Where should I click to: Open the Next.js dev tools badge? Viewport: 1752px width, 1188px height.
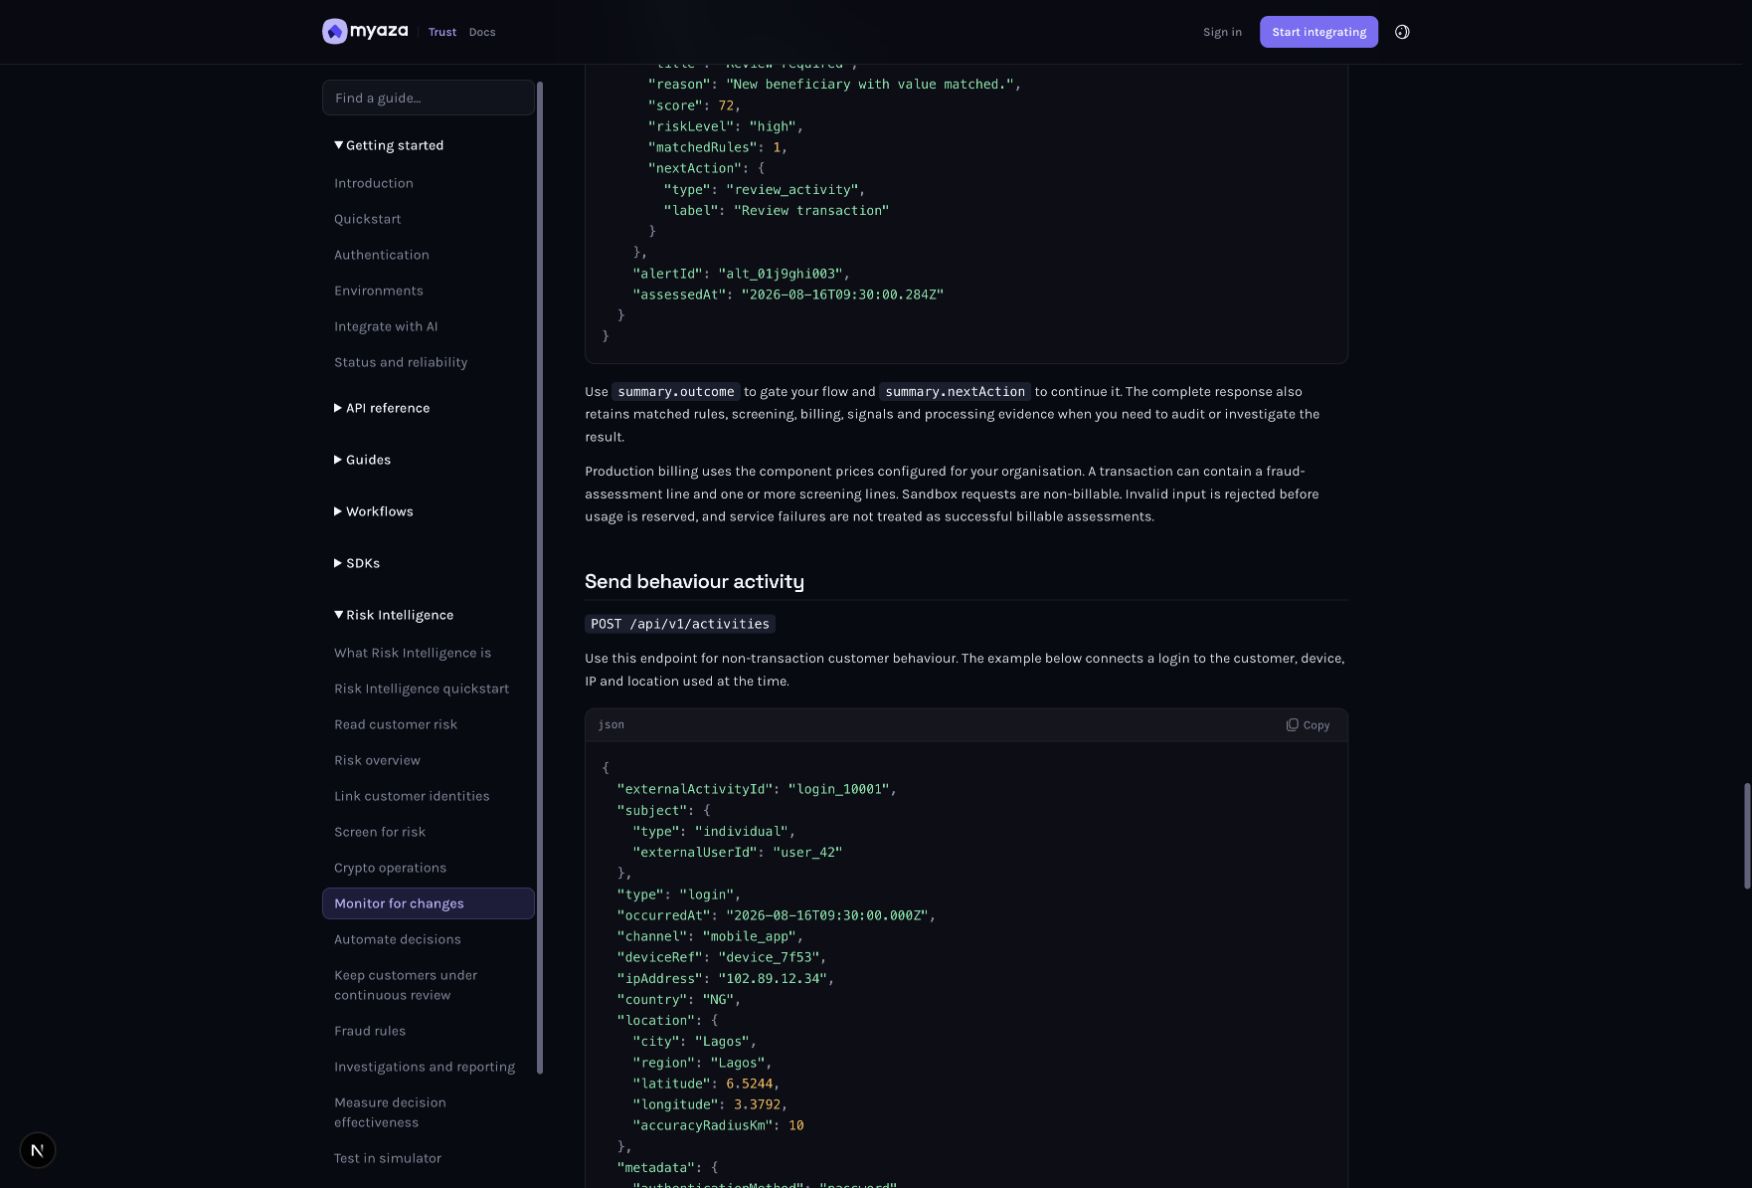pos(37,1150)
